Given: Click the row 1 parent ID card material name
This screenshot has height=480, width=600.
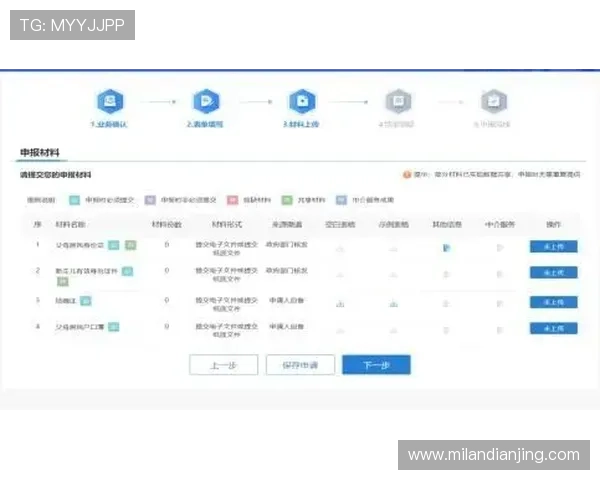Looking at the screenshot, I should pyautogui.click(x=80, y=245).
